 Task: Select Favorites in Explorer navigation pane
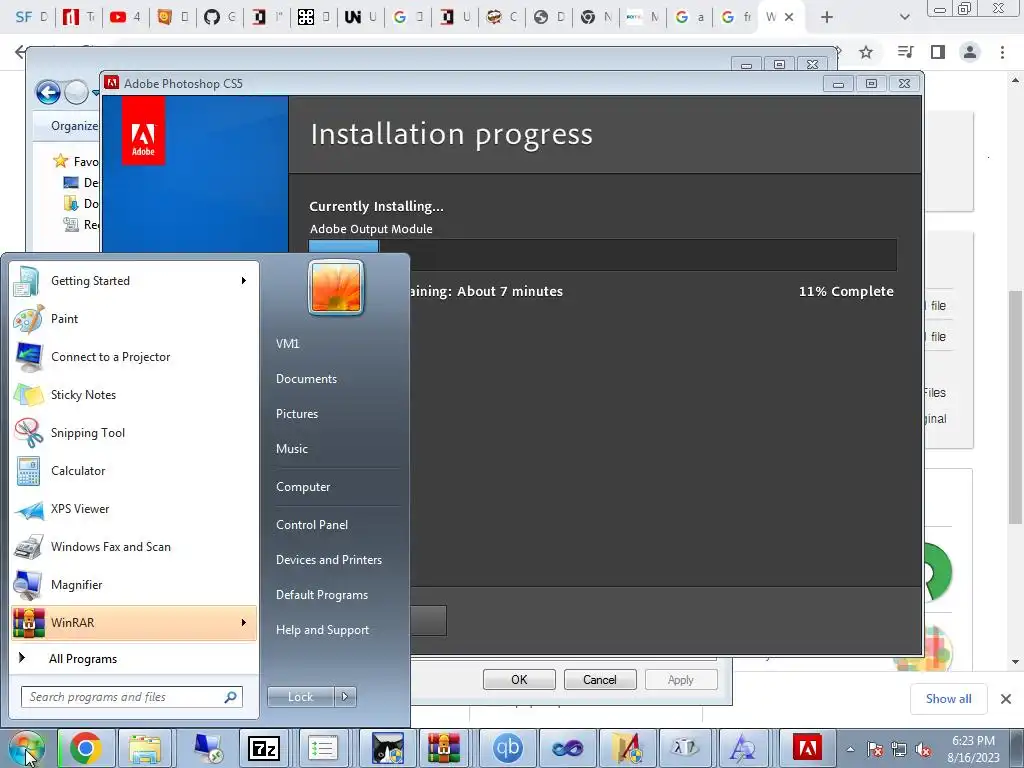tap(76, 161)
